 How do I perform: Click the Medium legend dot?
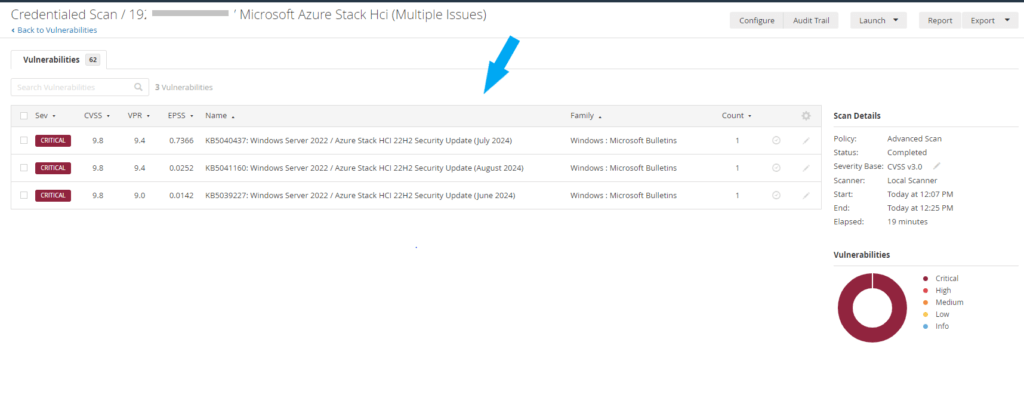tap(925, 302)
